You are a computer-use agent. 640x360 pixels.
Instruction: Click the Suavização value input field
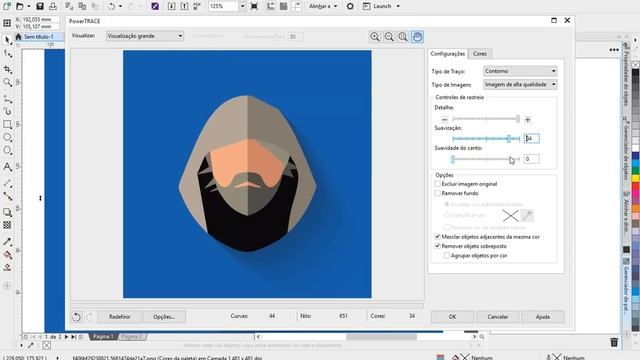click(x=532, y=139)
